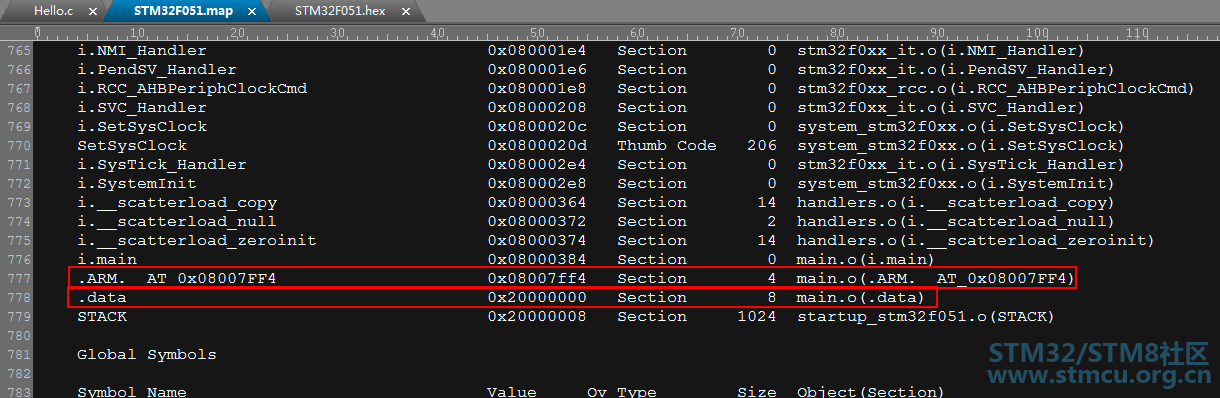The height and width of the screenshot is (398, 1220).
Task: Click the '.ARM. AT 0x08007FF4' symbol name
Action: point(177,278)
